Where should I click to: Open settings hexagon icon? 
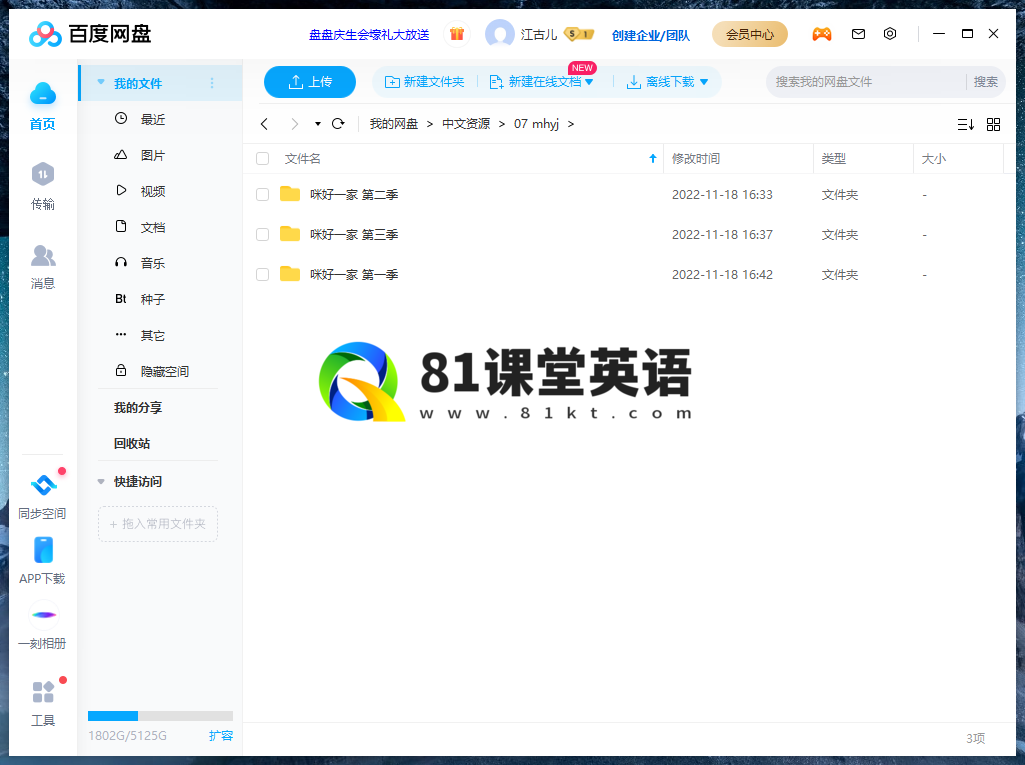point(890,34)
